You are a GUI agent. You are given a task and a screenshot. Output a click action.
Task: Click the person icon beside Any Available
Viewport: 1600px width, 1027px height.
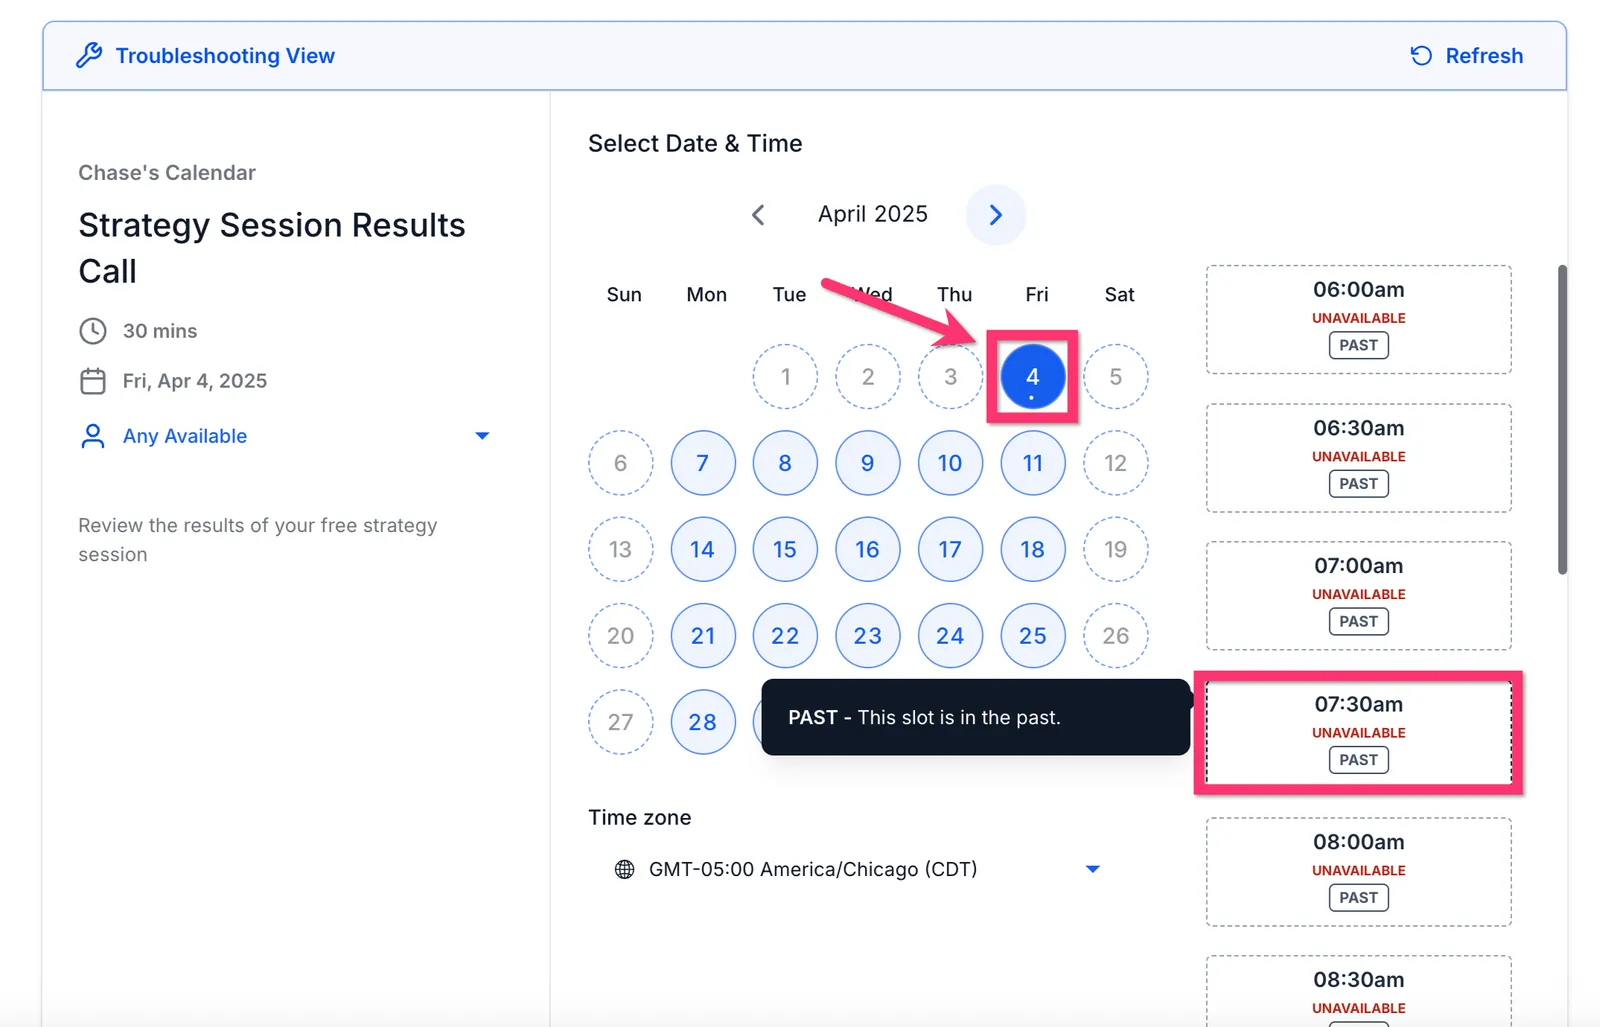pos(93,436)
